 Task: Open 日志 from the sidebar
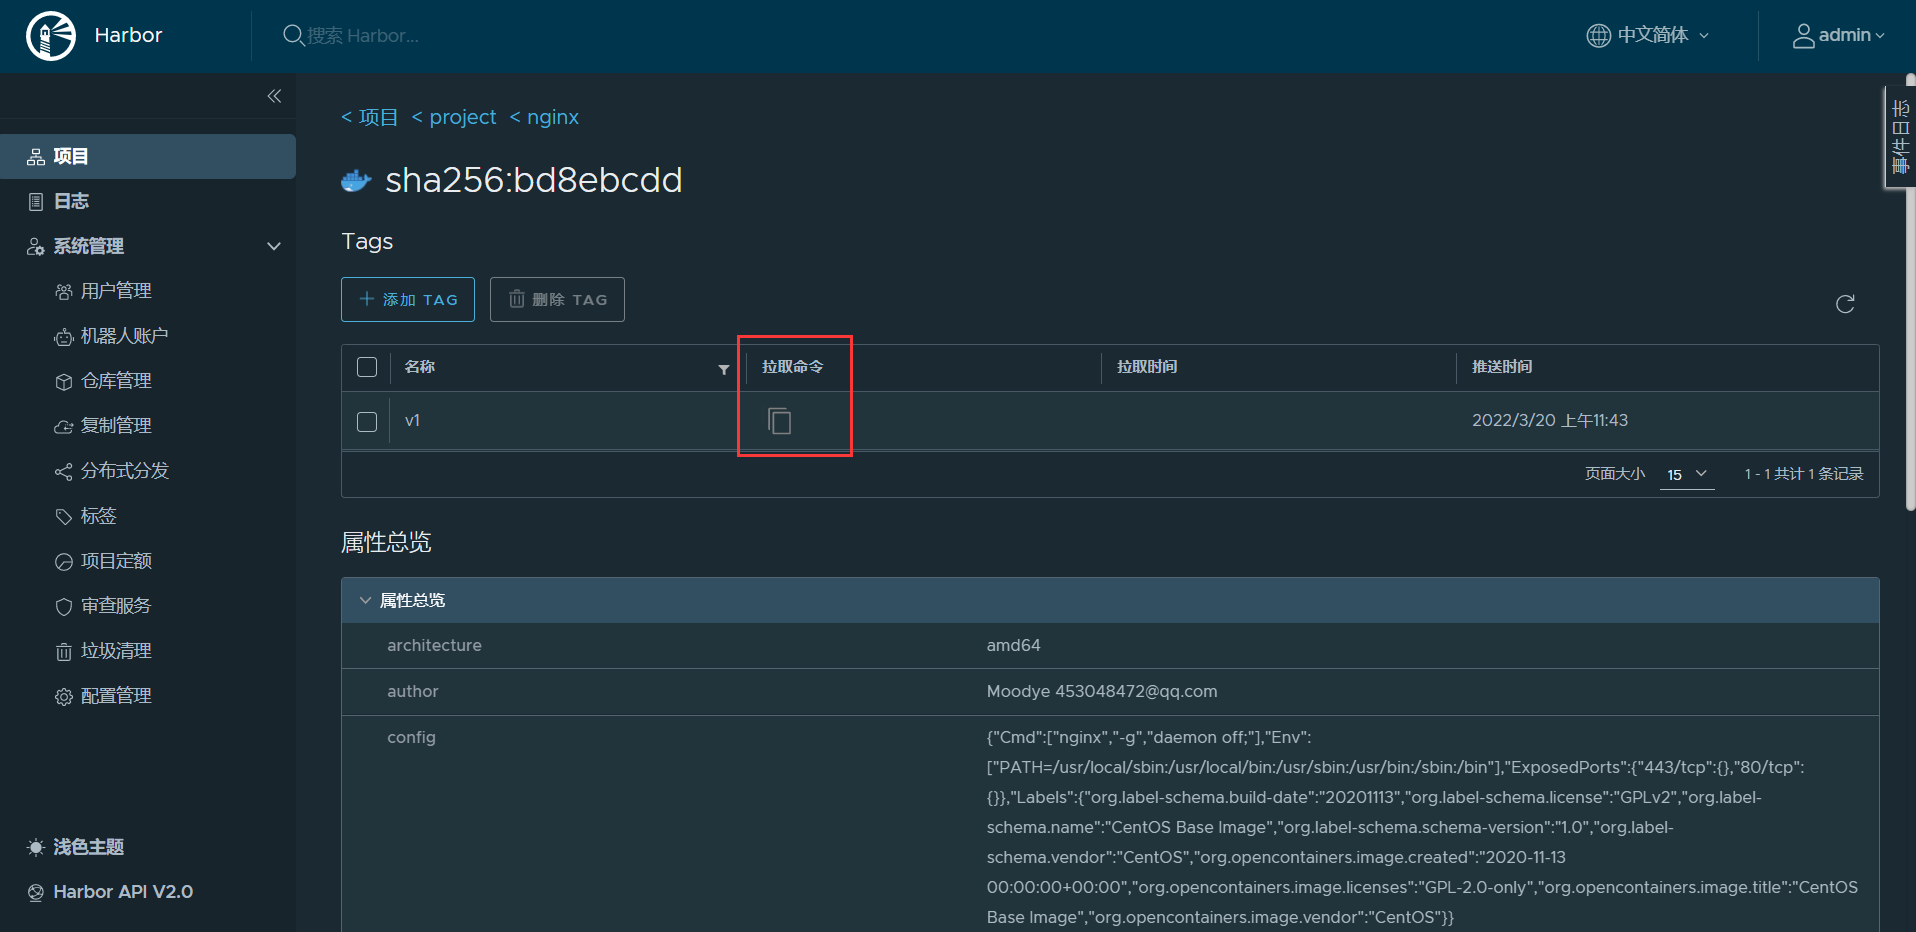(x=70, y=201)
